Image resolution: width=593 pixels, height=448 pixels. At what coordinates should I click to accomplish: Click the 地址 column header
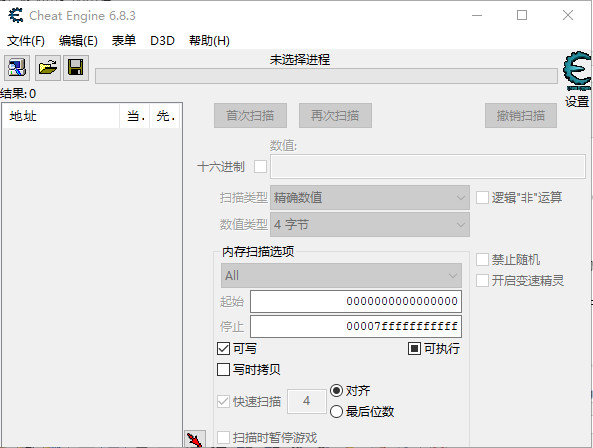coord(61,116)
